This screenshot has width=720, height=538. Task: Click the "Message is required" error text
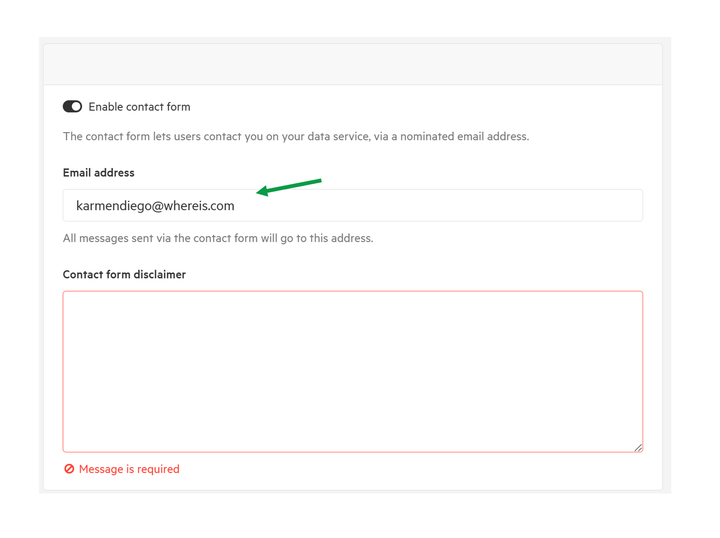(129, 469)
